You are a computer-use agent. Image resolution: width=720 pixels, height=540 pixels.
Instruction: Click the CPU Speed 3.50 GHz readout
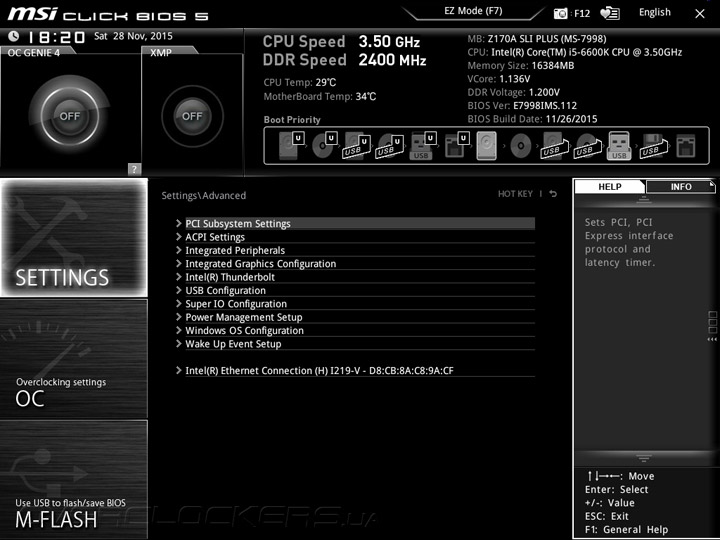(x=341, y=42)
